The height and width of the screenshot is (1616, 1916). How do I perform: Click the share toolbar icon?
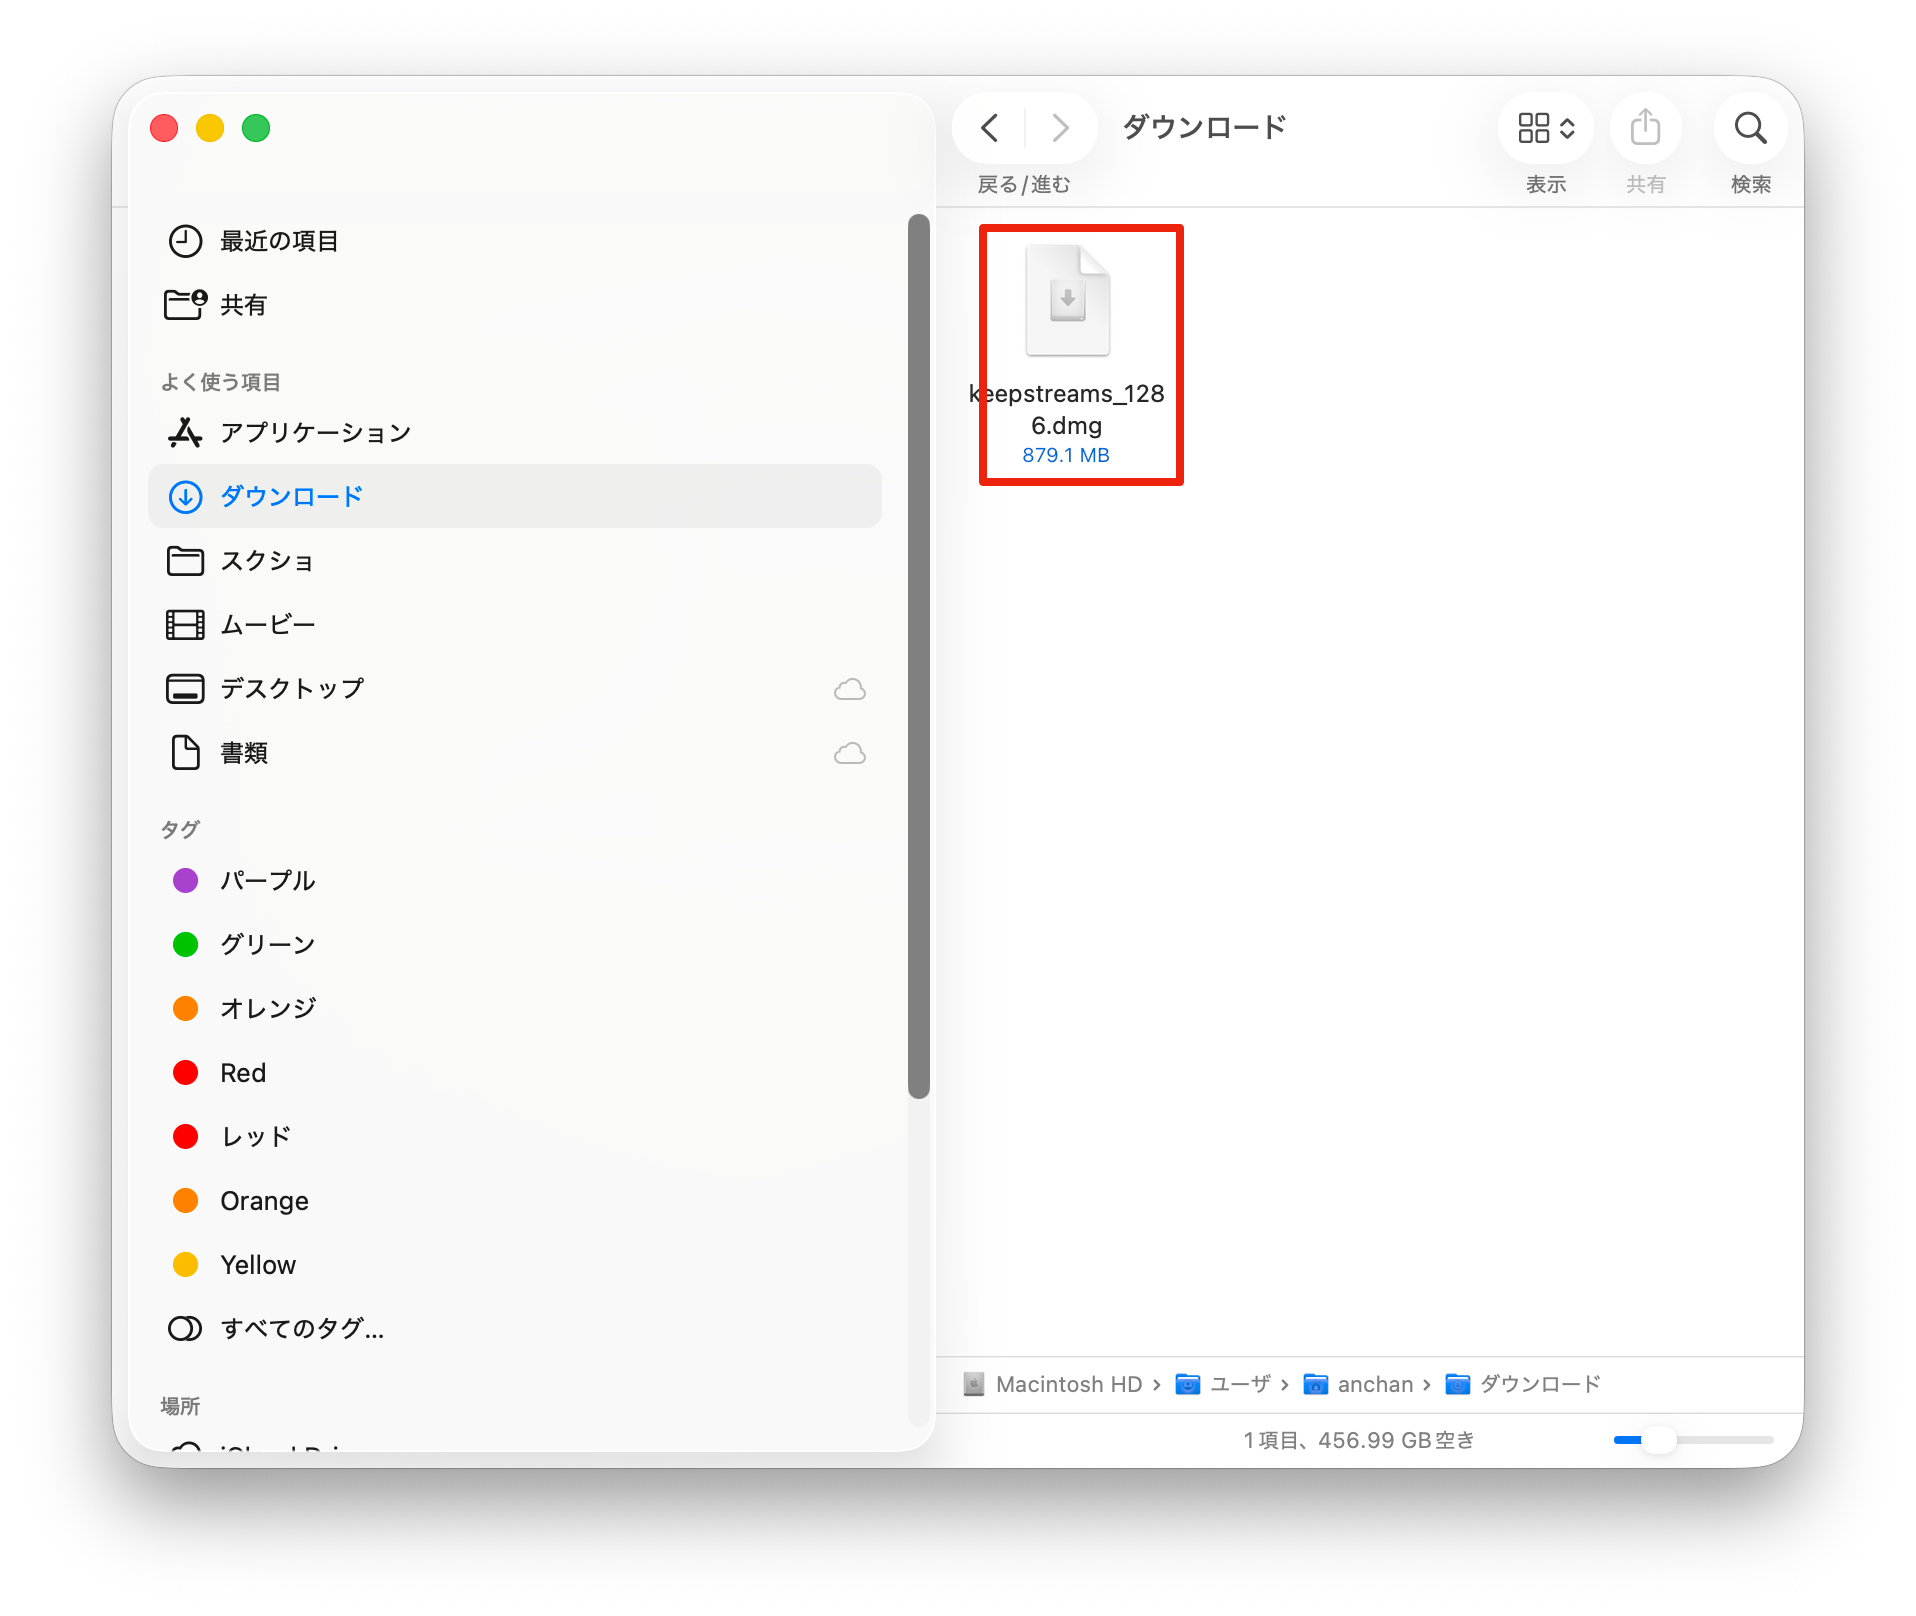pos(1645,128)
